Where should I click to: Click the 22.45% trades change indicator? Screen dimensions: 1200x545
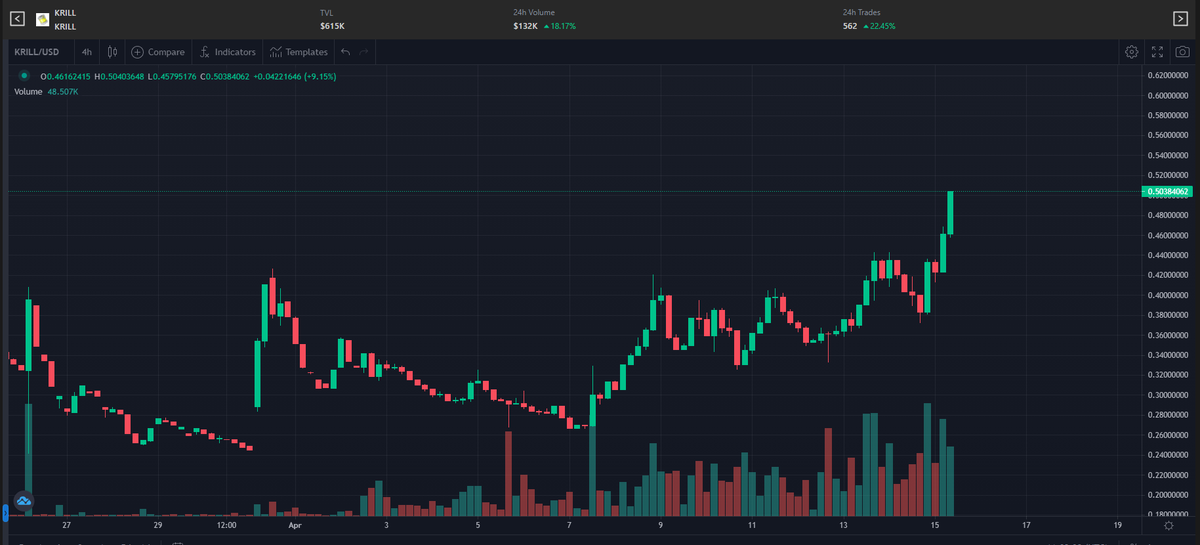[879, 26]
